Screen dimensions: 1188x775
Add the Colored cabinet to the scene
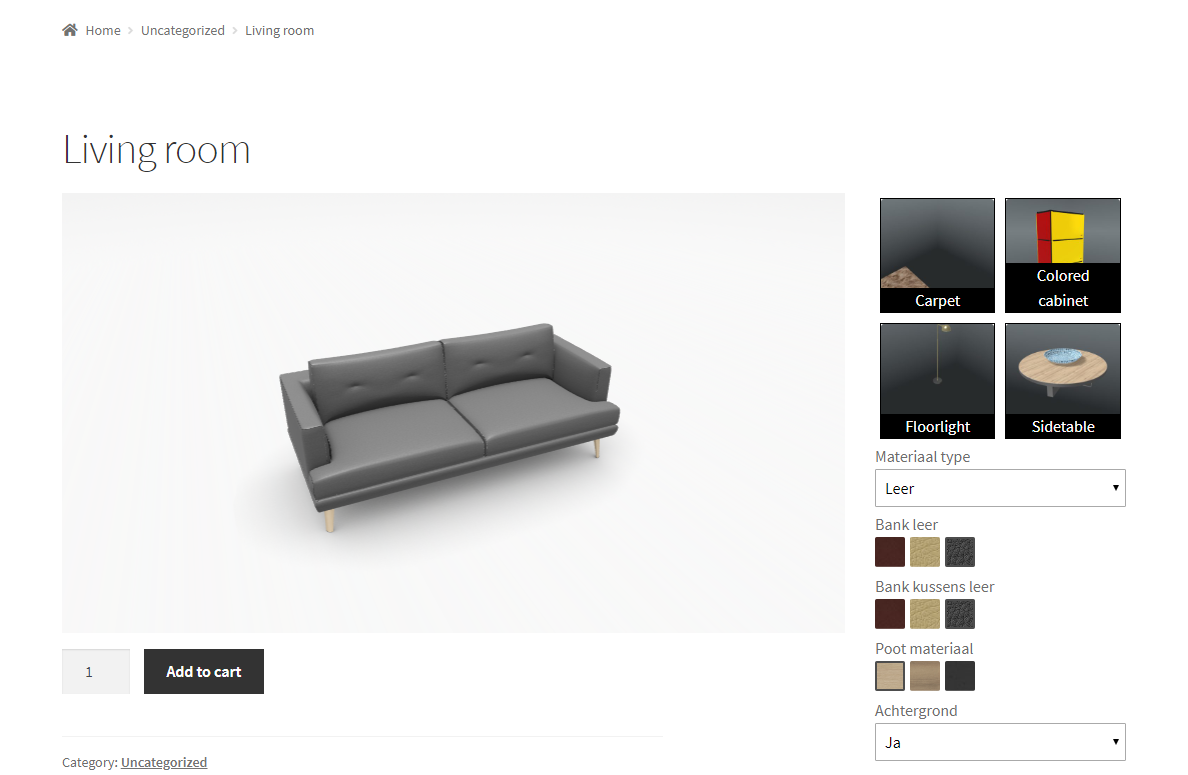pyautogui.click(x=1063, y=255)
